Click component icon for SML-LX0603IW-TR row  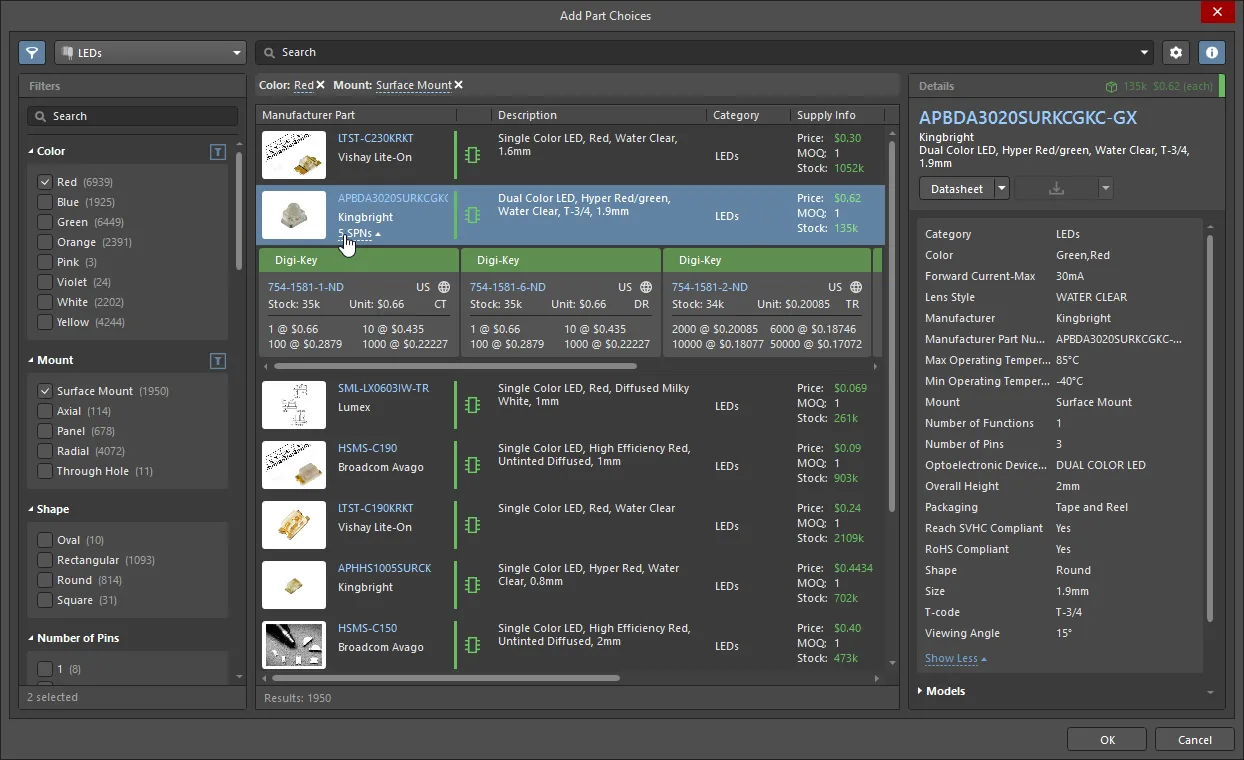[x=473, y=406]
